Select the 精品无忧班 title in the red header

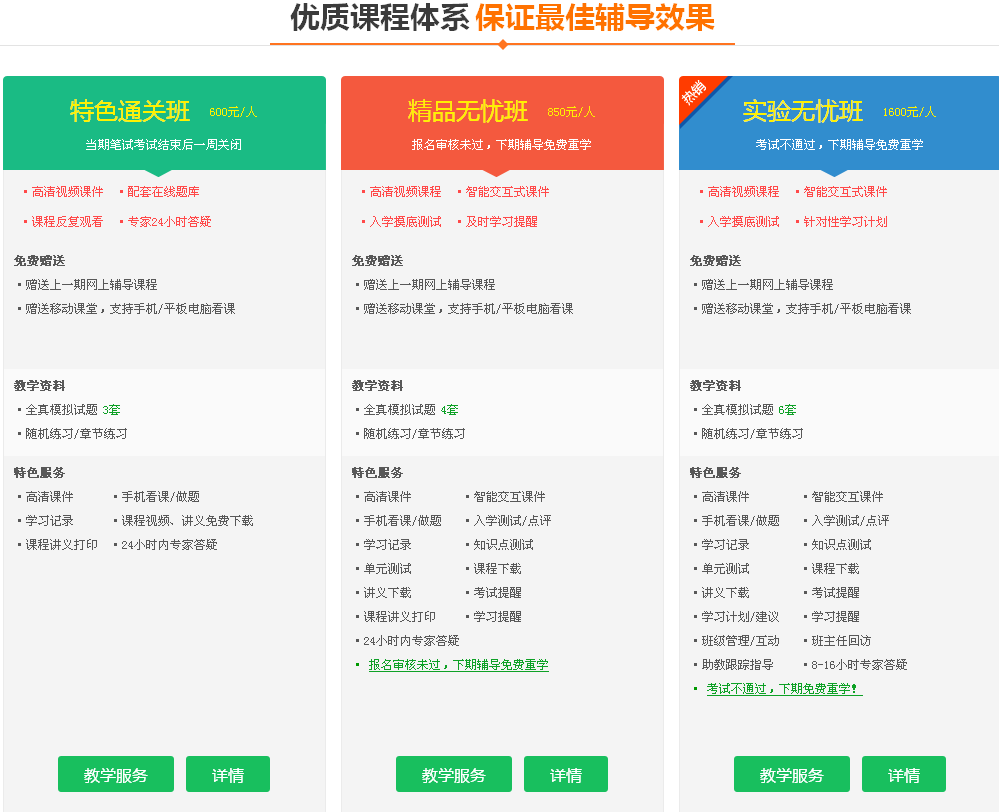click(468, 111)
